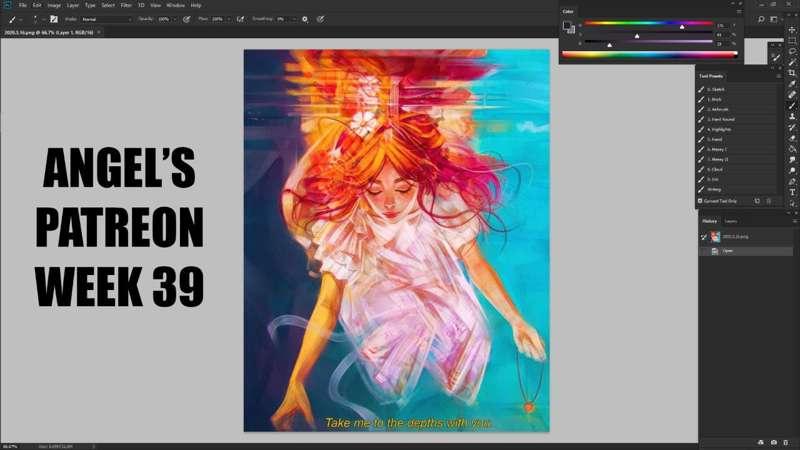The width and height of the screenshot is (800, 450).
Task: Select the Dodge tool
Action: (792, 170)
